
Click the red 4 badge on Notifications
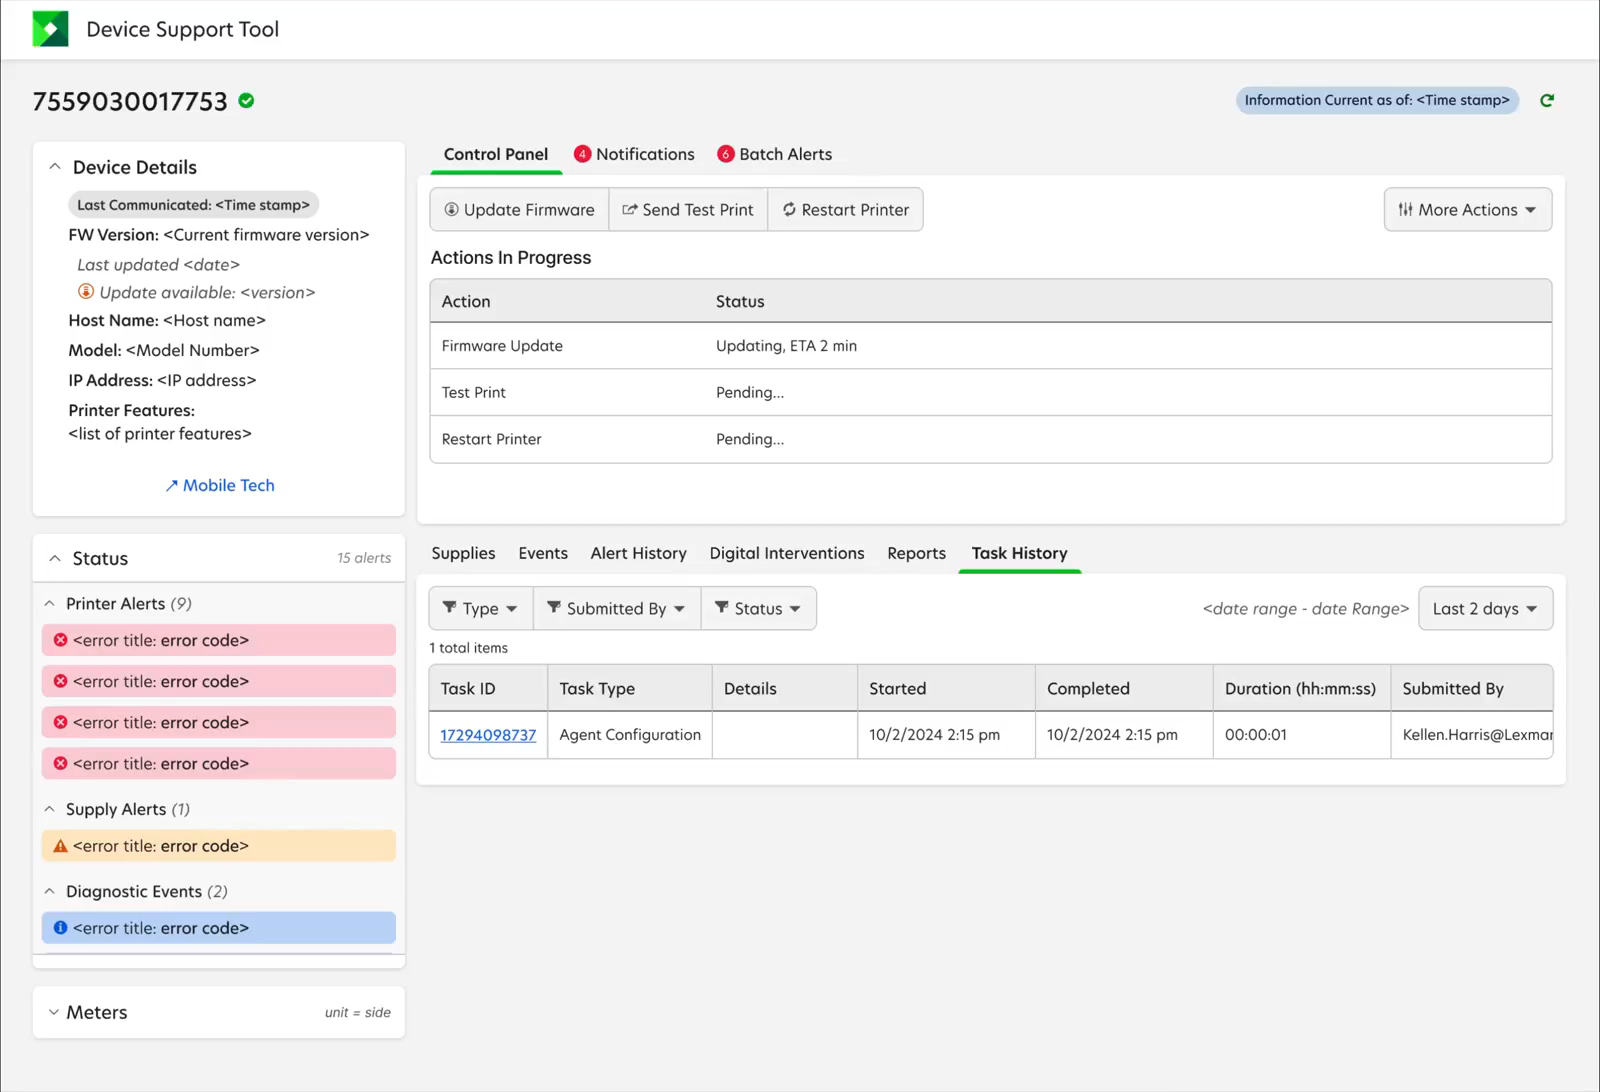[582, 154]
